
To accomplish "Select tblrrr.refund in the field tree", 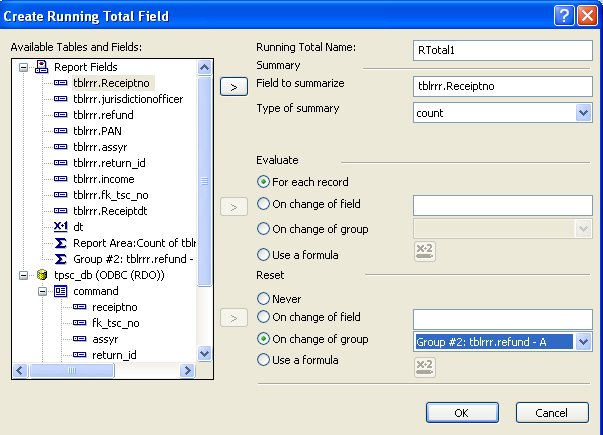I will [x=103, y=115].
